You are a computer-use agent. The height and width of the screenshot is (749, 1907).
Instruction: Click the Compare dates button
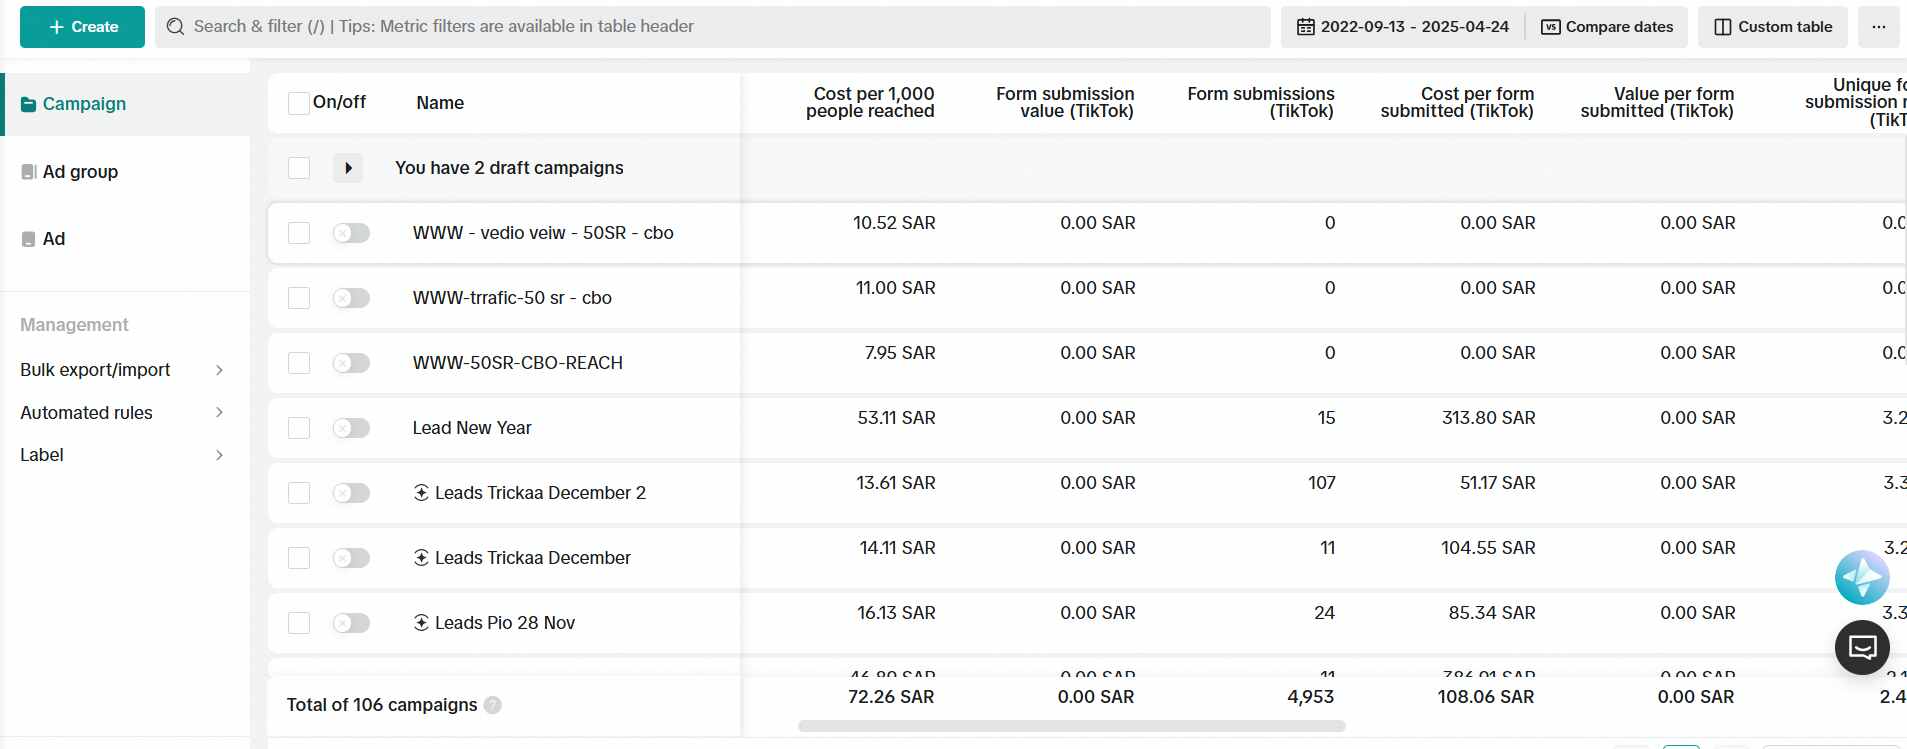(1606, 27)
